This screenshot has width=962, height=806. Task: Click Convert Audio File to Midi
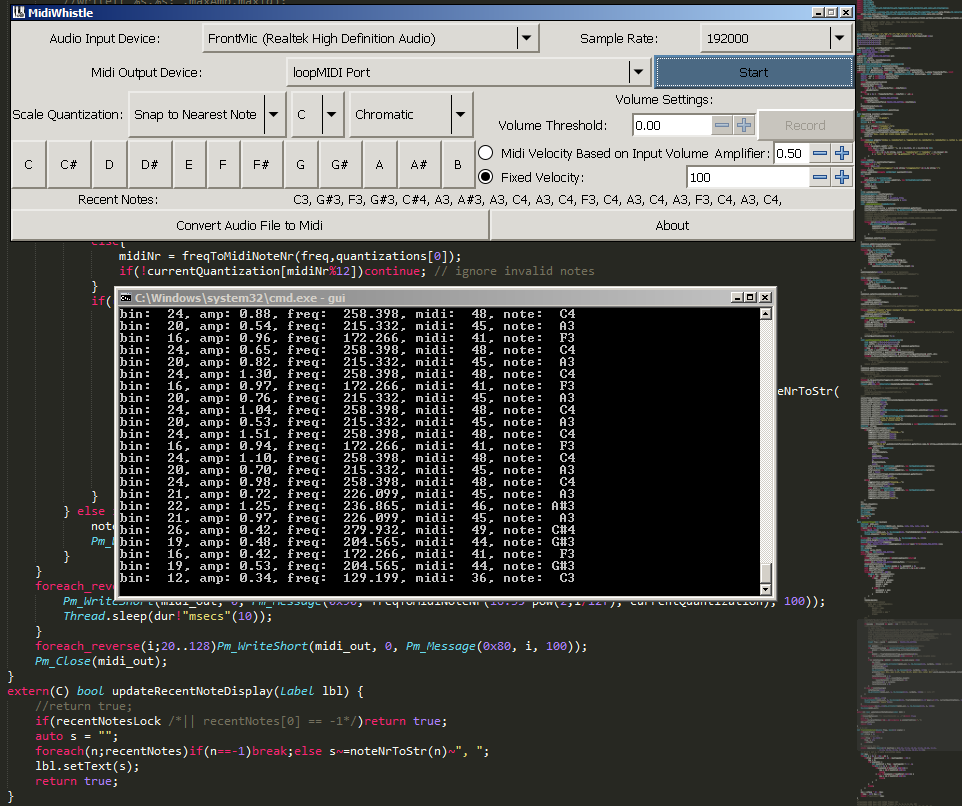(x=249, y=226)
